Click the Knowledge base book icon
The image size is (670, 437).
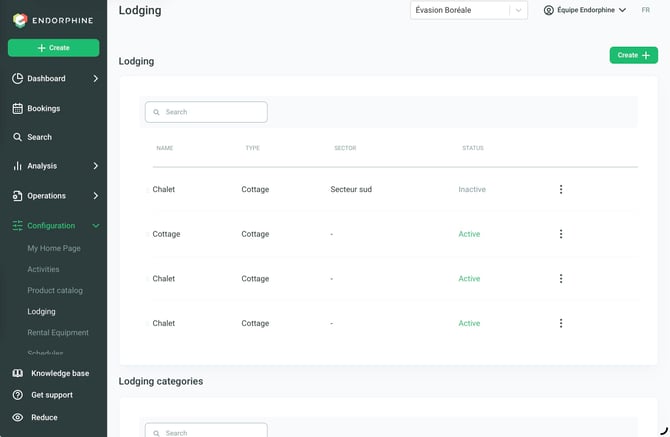pyautogui.click(x=18, y=373)
